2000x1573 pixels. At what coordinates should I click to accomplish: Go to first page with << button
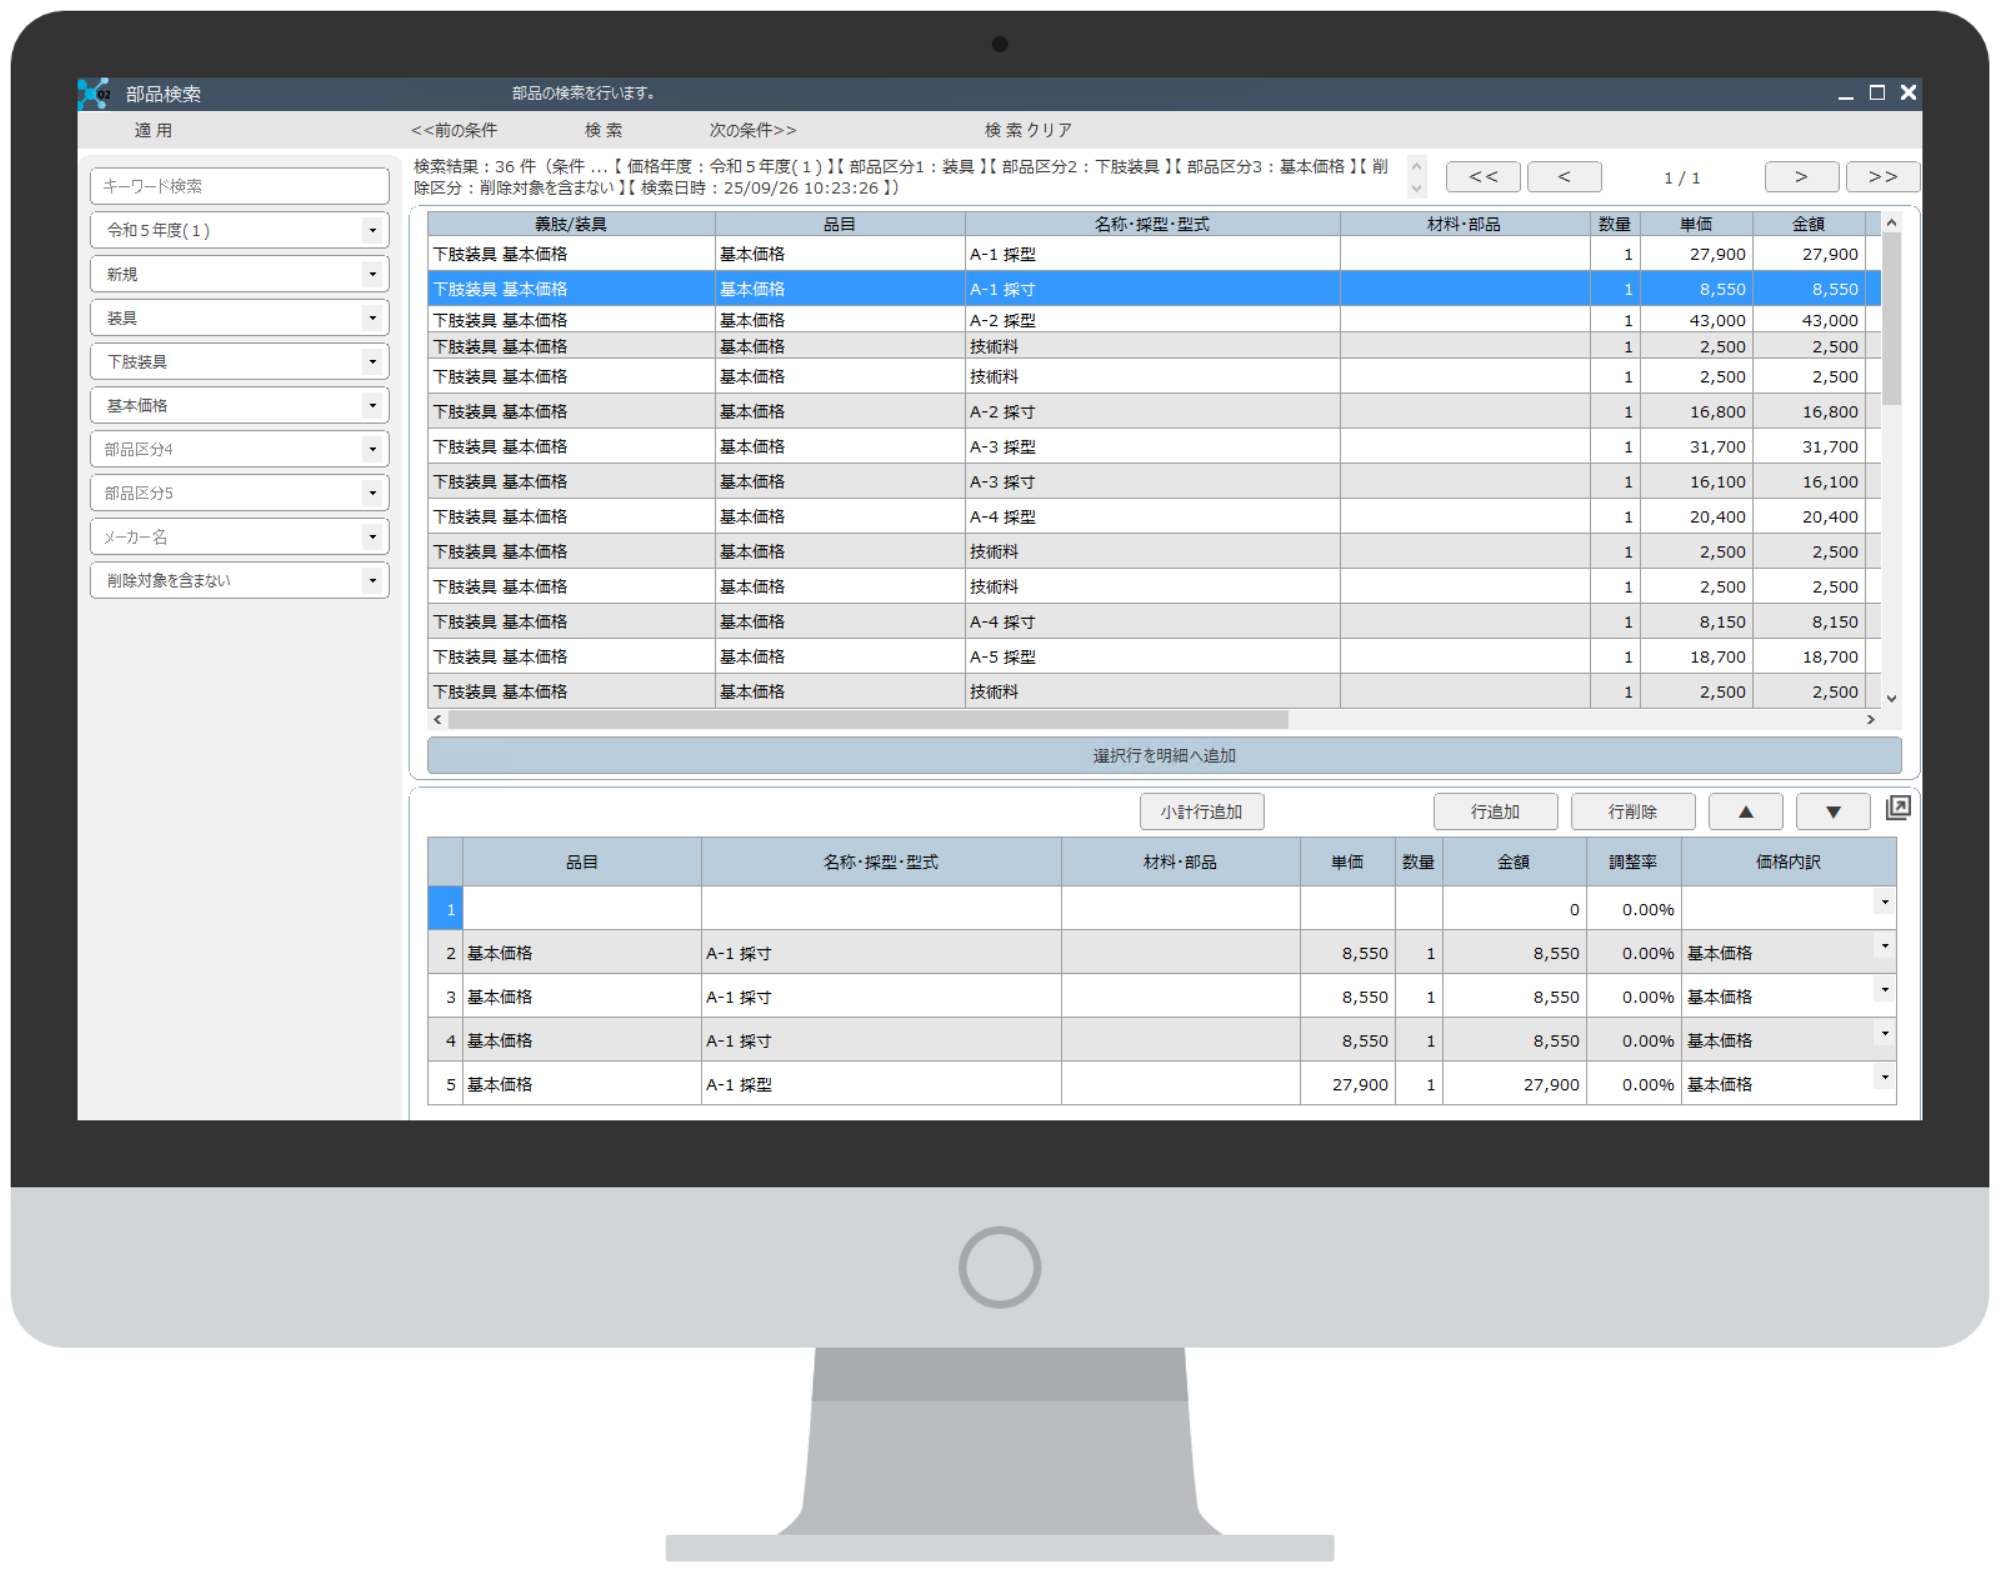tap(1483, 177)
